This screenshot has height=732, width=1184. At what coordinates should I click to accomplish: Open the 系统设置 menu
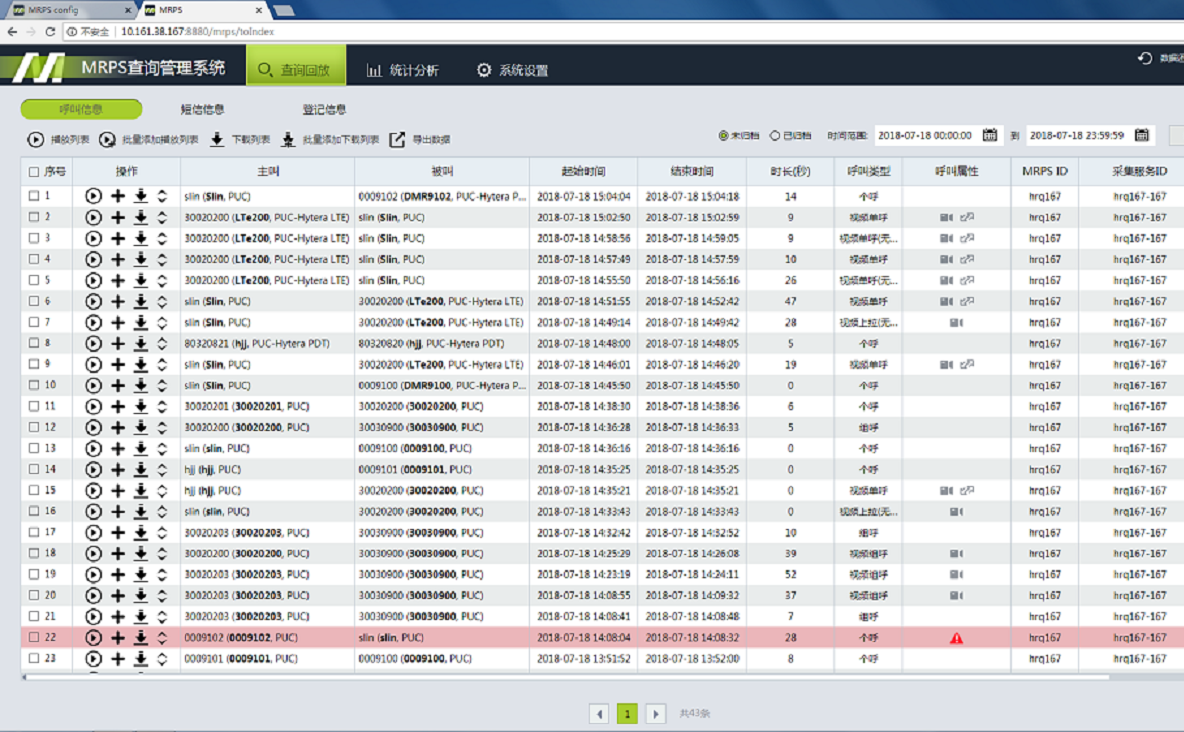512,70
